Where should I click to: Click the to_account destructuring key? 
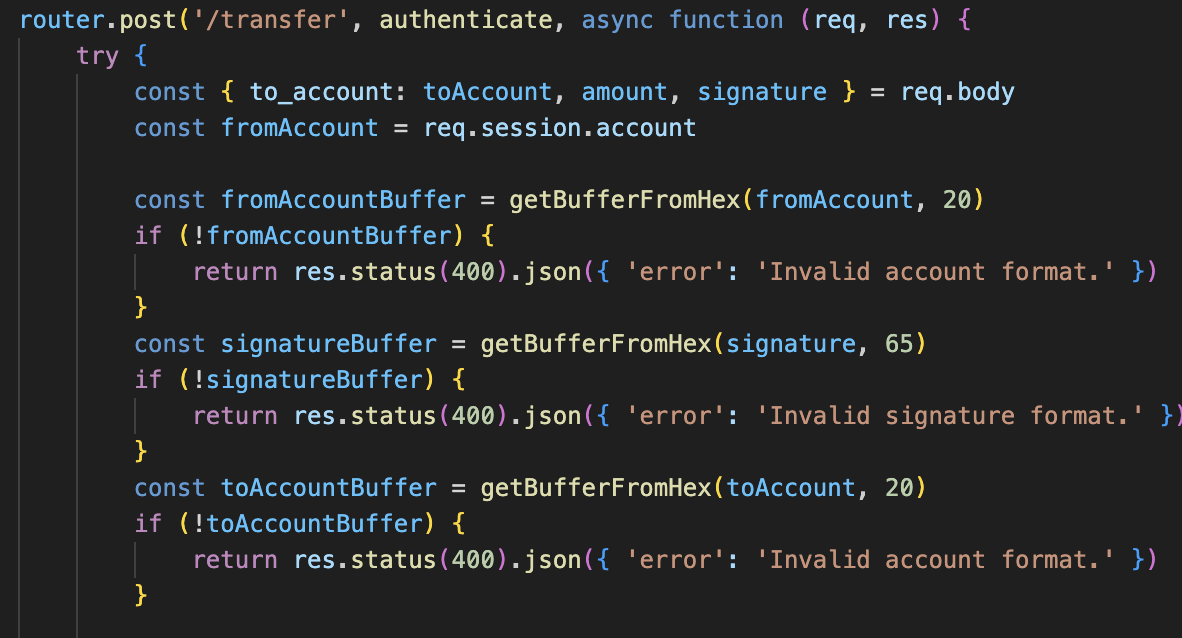click(x=321, y=92)
